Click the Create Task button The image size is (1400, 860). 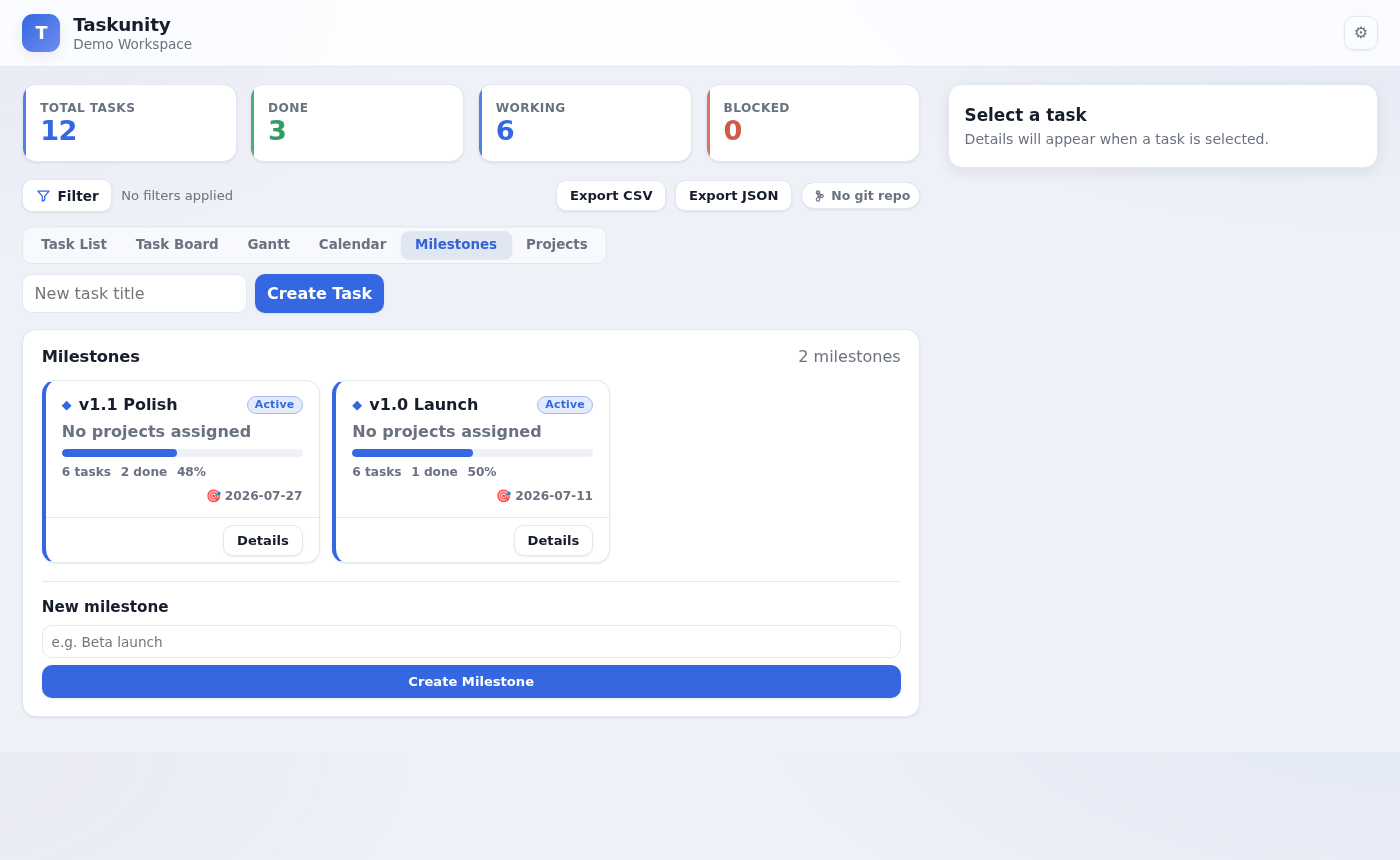click(319, 293)
